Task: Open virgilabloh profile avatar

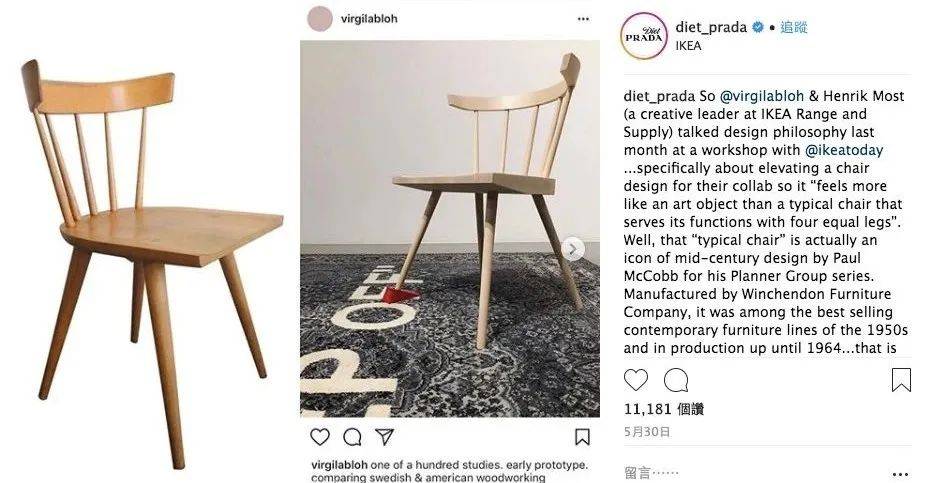Action: tap(320, 18)
